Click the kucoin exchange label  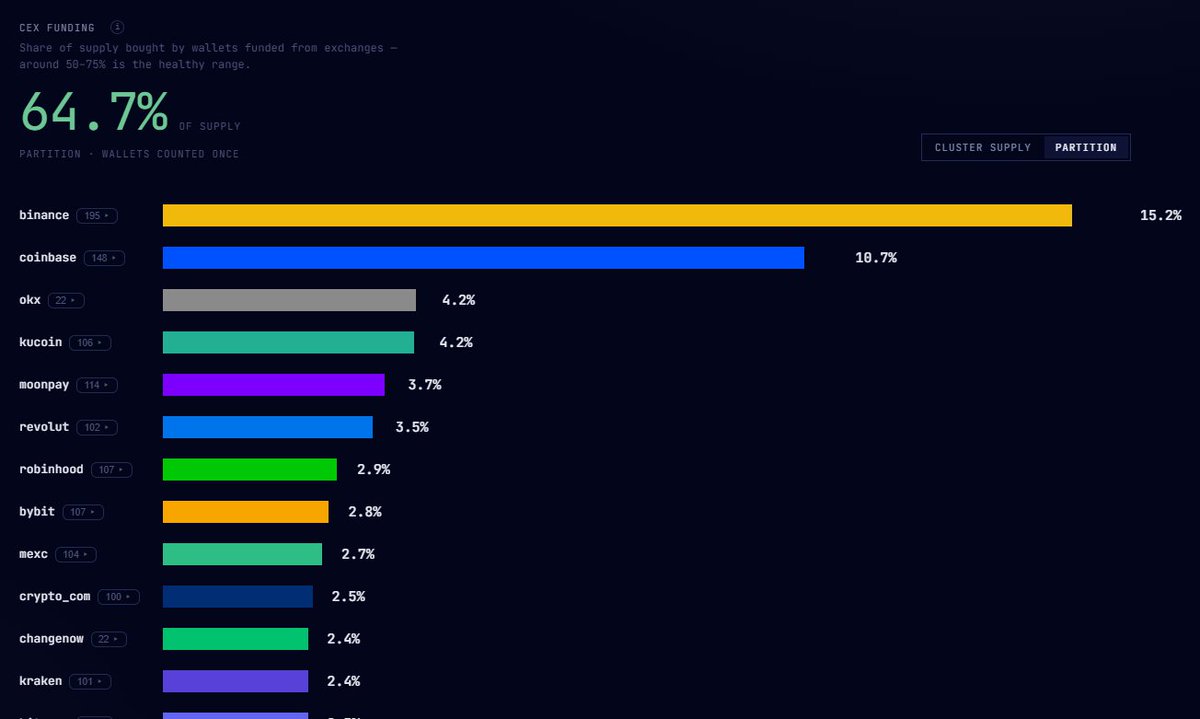point(40,343)
